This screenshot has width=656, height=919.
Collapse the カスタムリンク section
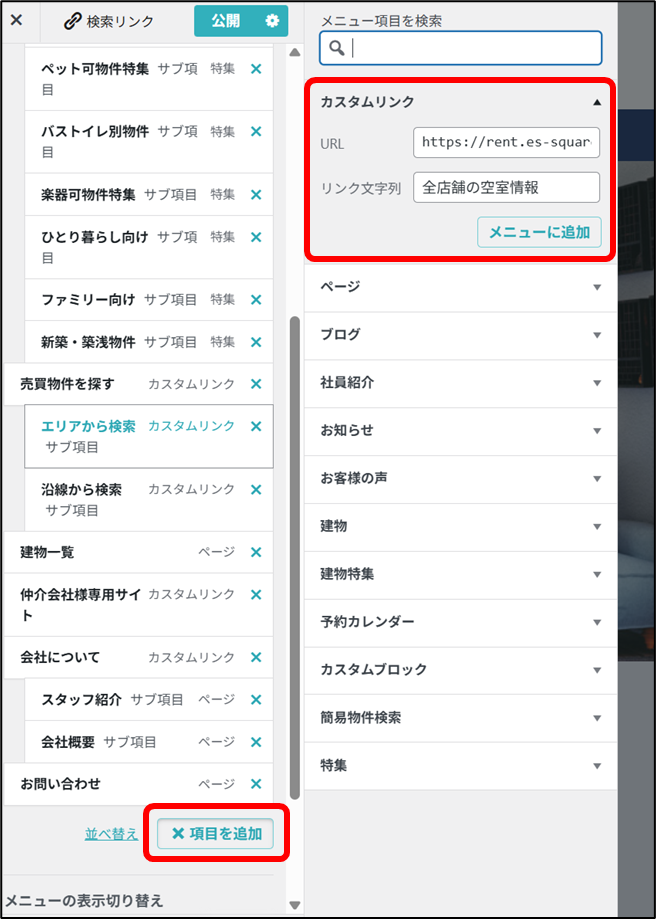(x=597, y=102)
